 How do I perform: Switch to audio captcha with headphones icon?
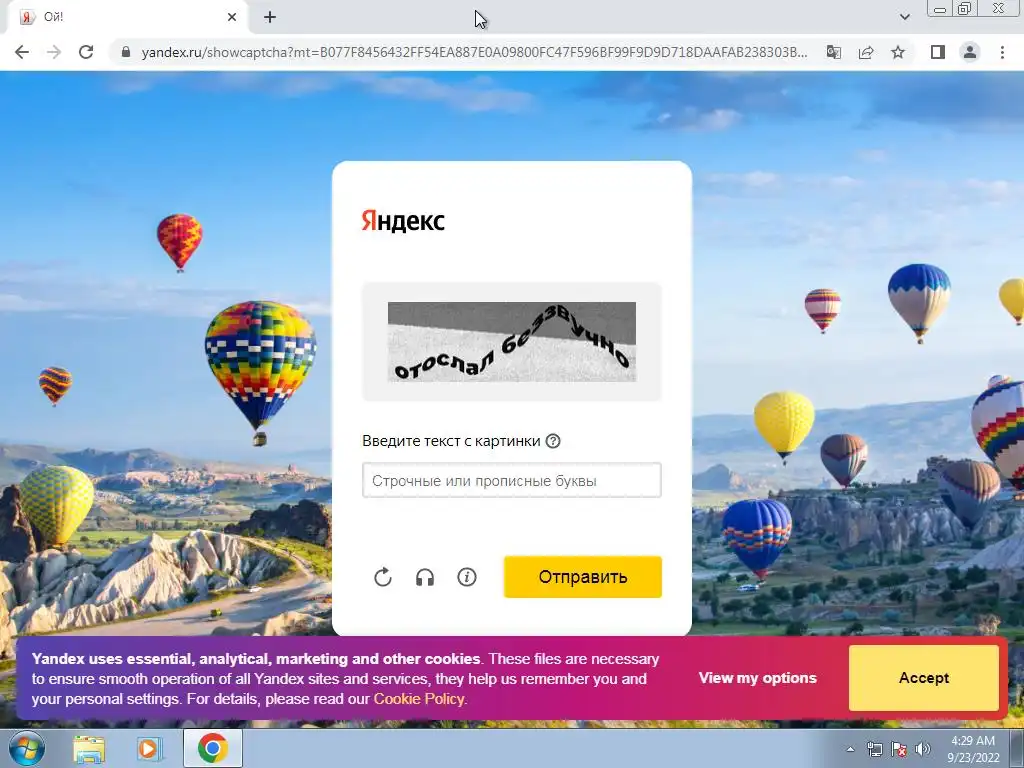[425, 577]
